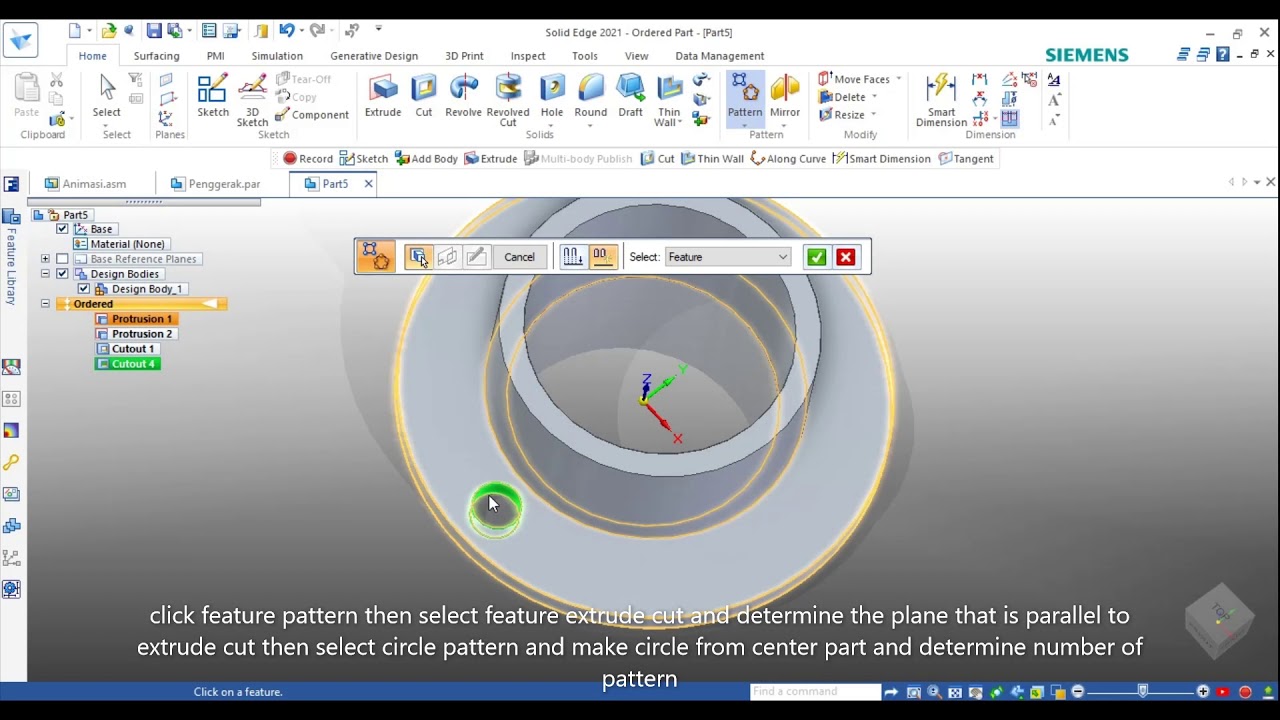
Task: Toggle the Design Bodies checkbox
Action: click(x=62, y=274)
